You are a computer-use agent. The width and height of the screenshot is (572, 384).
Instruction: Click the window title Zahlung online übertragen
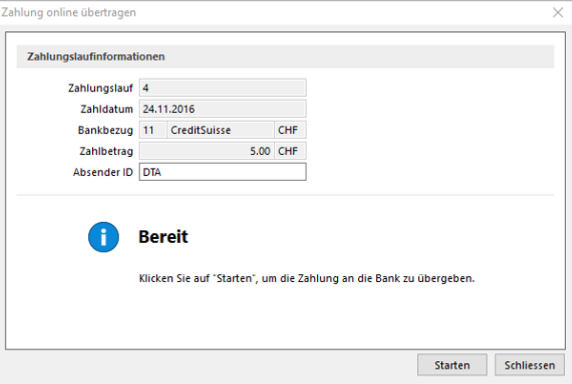[x=69, y=12]
